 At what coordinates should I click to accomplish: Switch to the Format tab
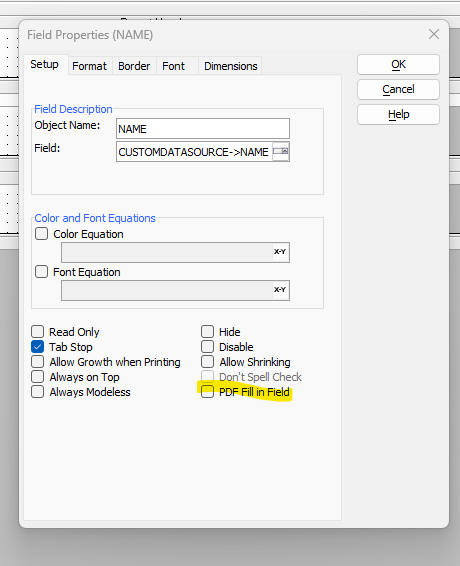coord(90,66)
